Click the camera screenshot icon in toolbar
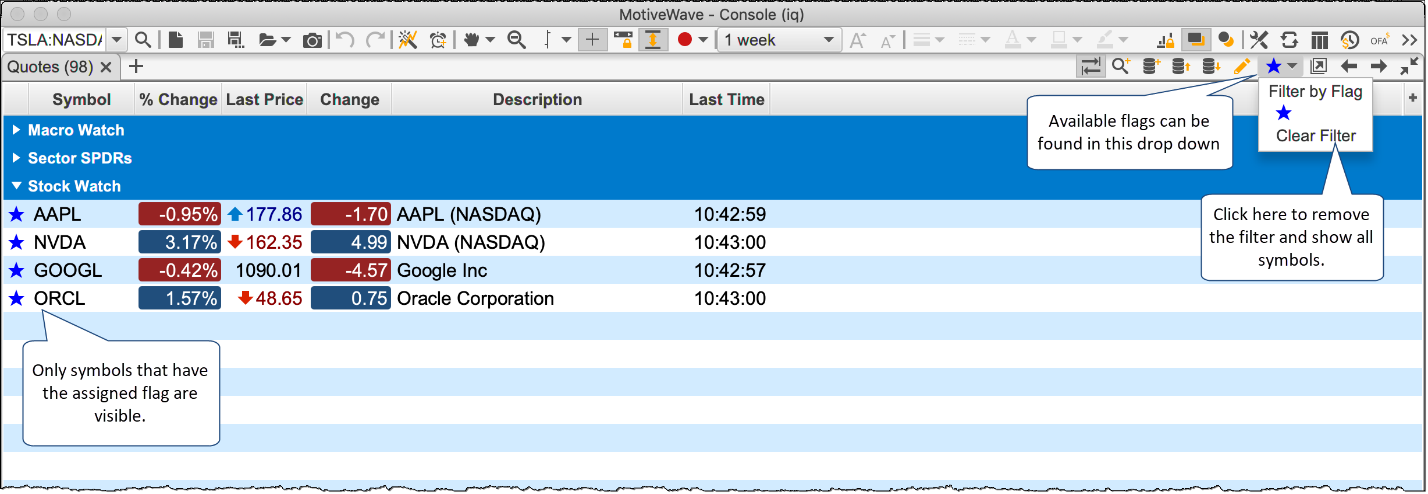The image size is (1428, 494). click(x=313, y=40)
